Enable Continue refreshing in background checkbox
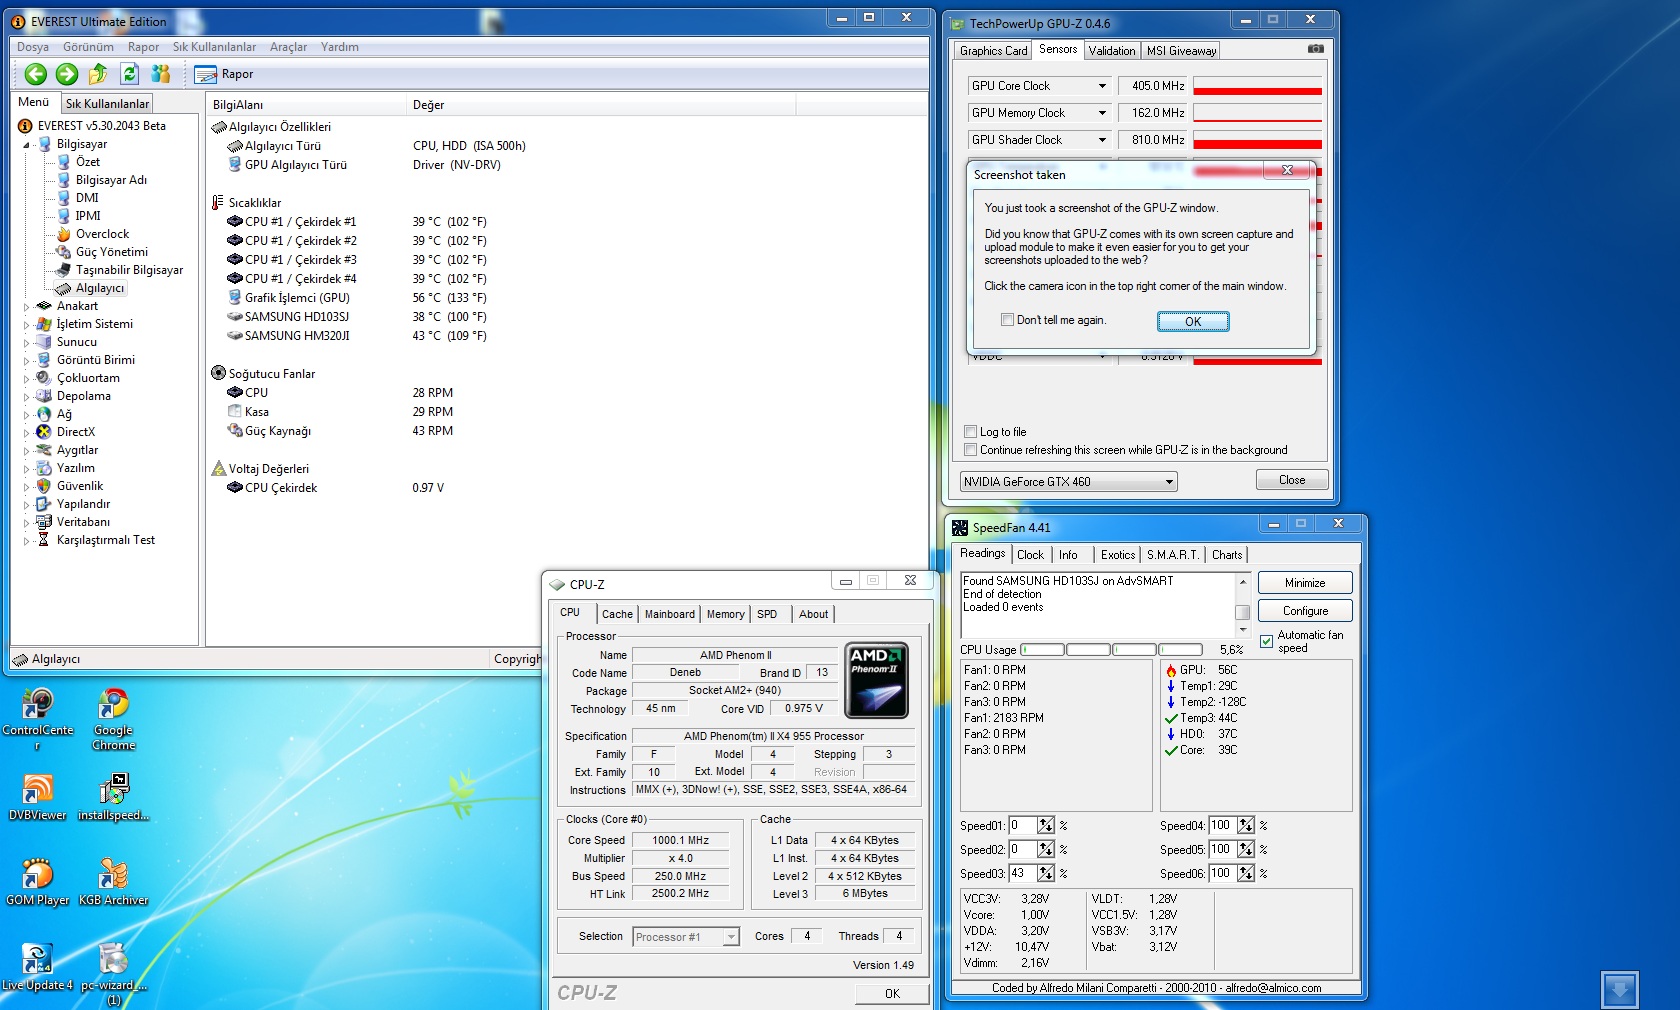The width and height of the screenshot is (1680, 1010). click(x=970, y=450)
